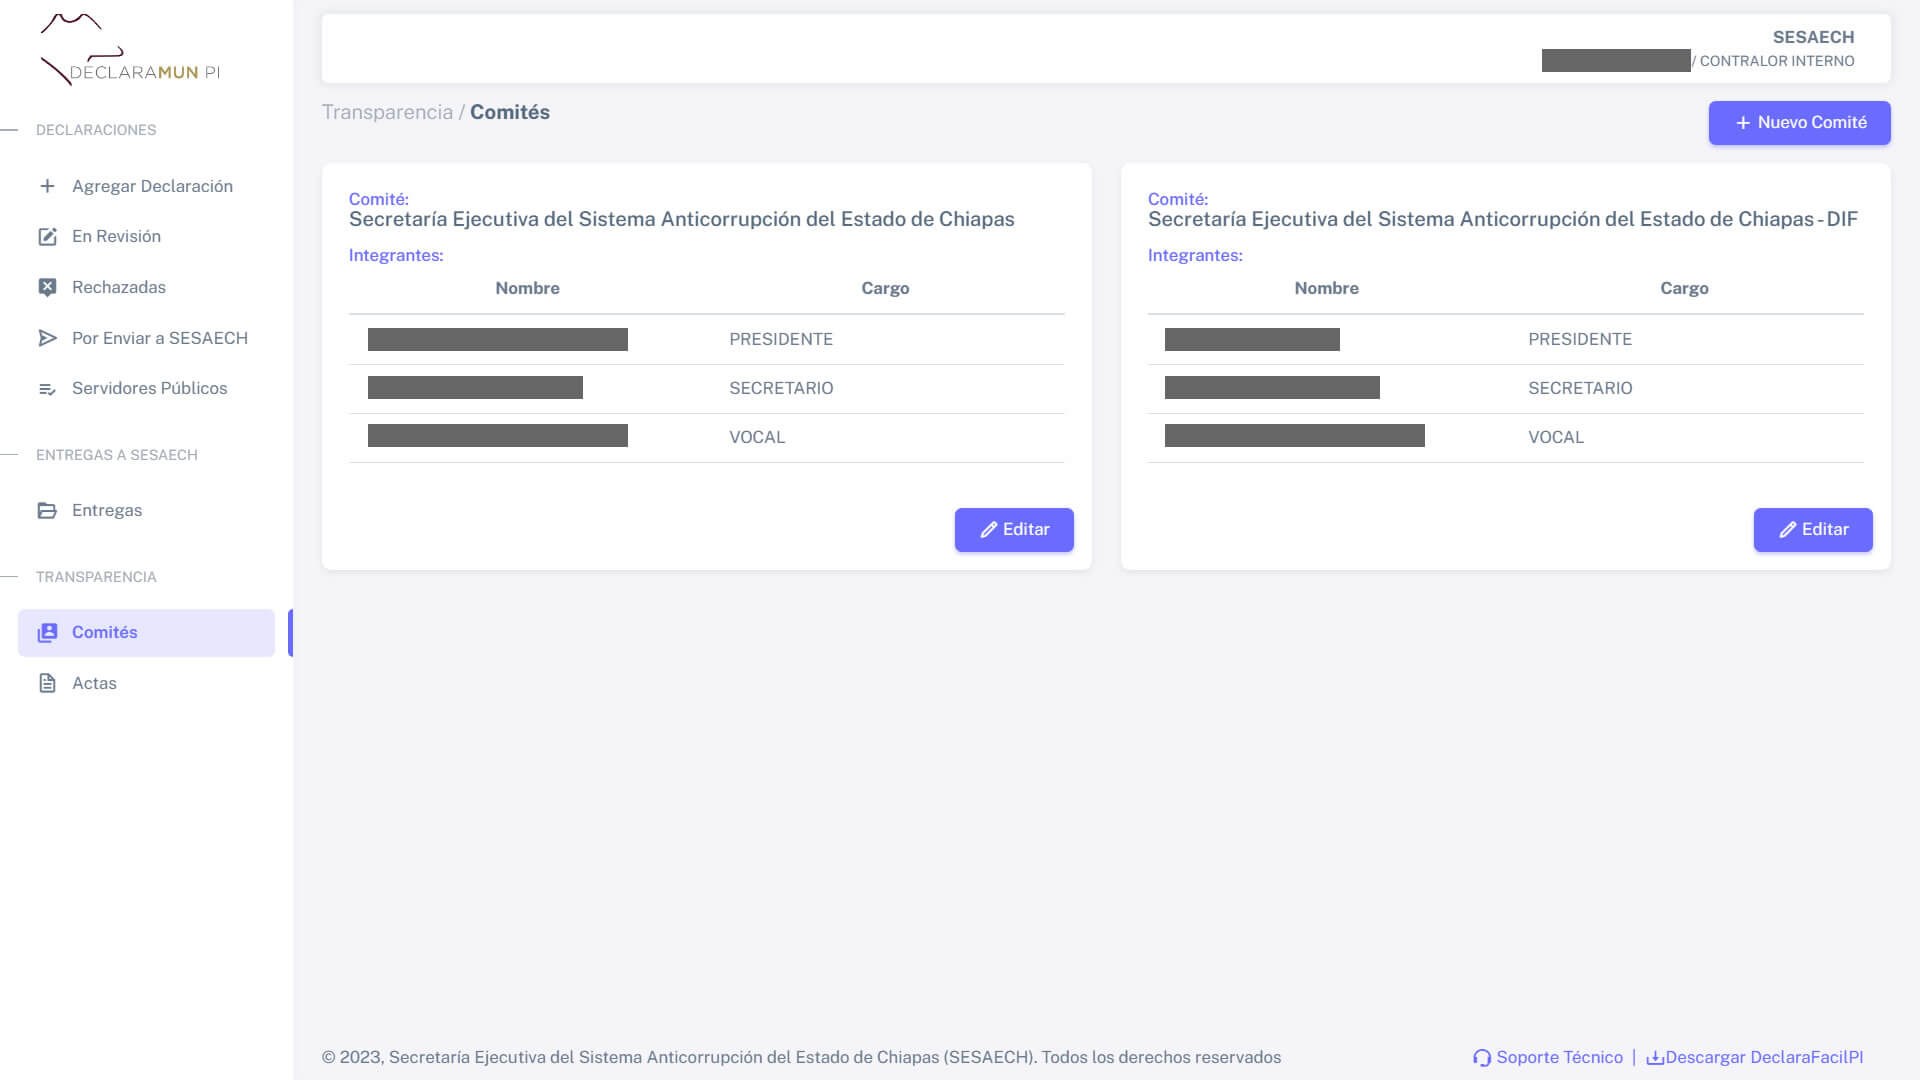Screen dimensions: 1920x1080
Task: Open Servidores Públicos list
Action: [146, 389]
